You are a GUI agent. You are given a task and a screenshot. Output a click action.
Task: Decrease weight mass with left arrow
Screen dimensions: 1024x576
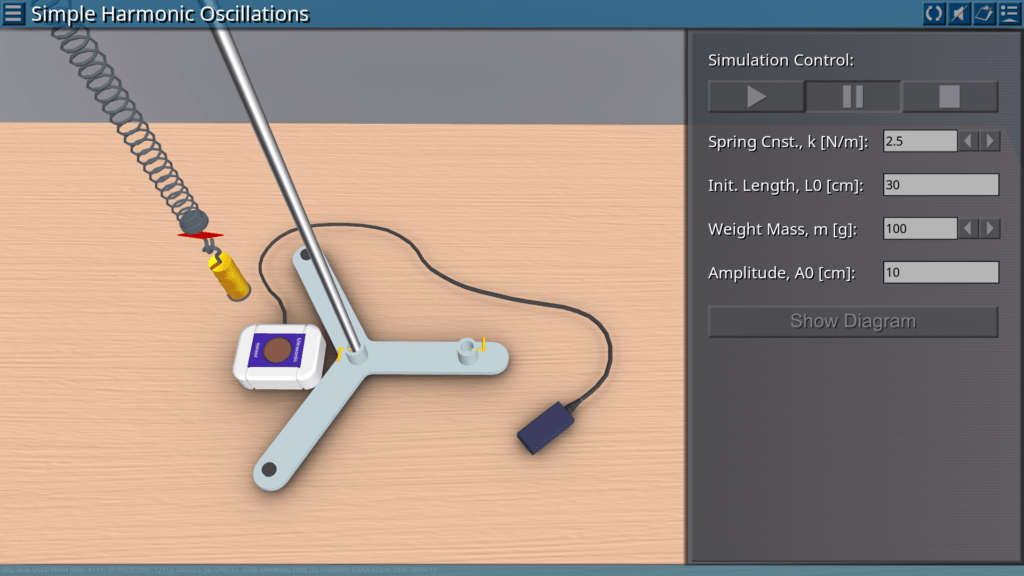pyautogui.click(x=968, y=229)
